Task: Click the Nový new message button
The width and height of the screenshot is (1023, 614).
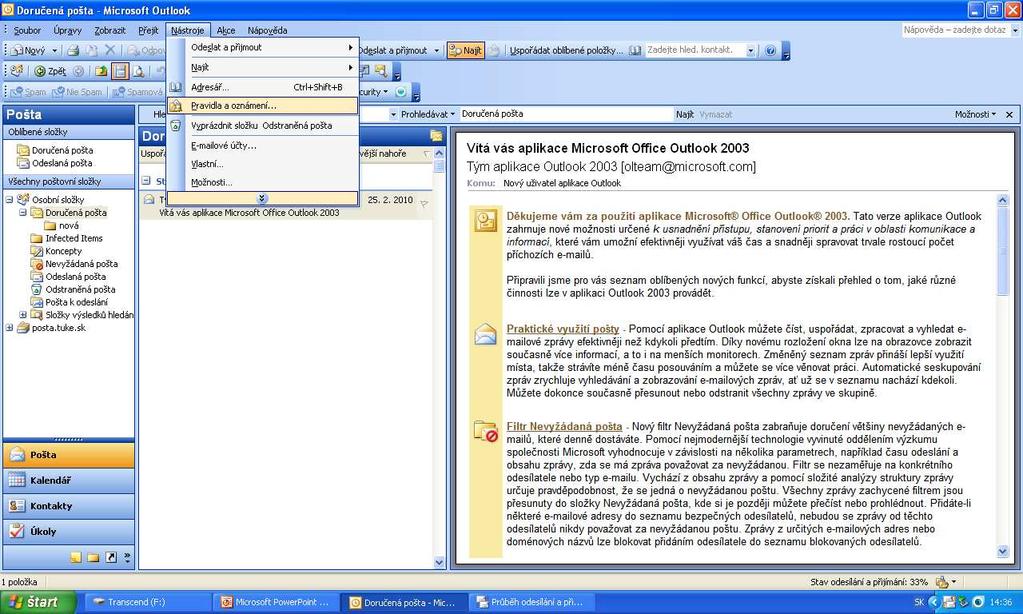Action: tap(28, 50)
